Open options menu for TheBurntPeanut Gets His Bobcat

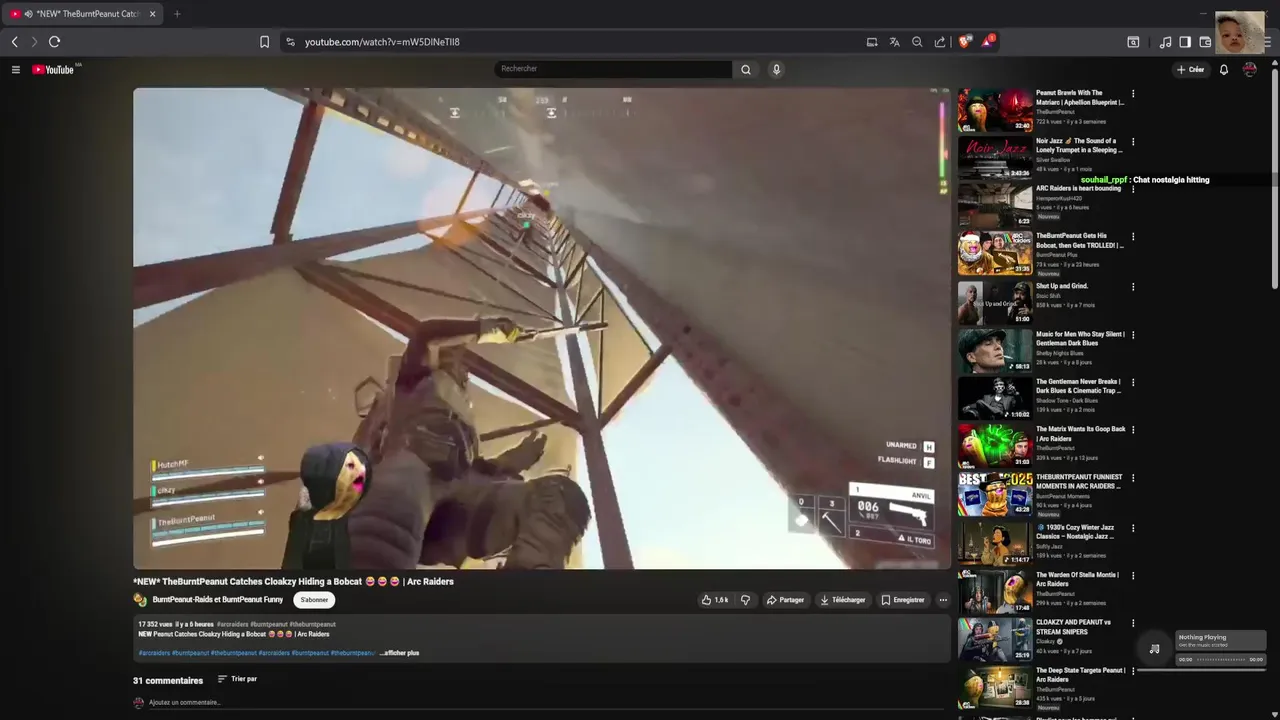coord(1133,238)
